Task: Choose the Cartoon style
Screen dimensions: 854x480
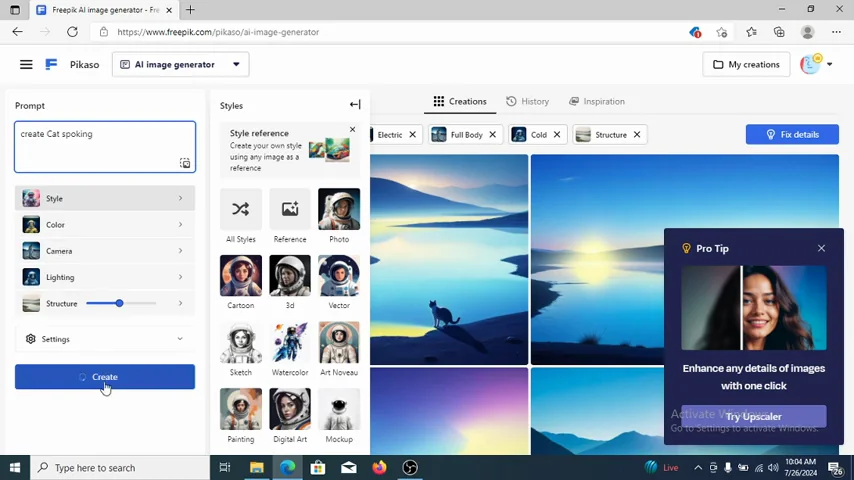Action: tap(241, 276)
